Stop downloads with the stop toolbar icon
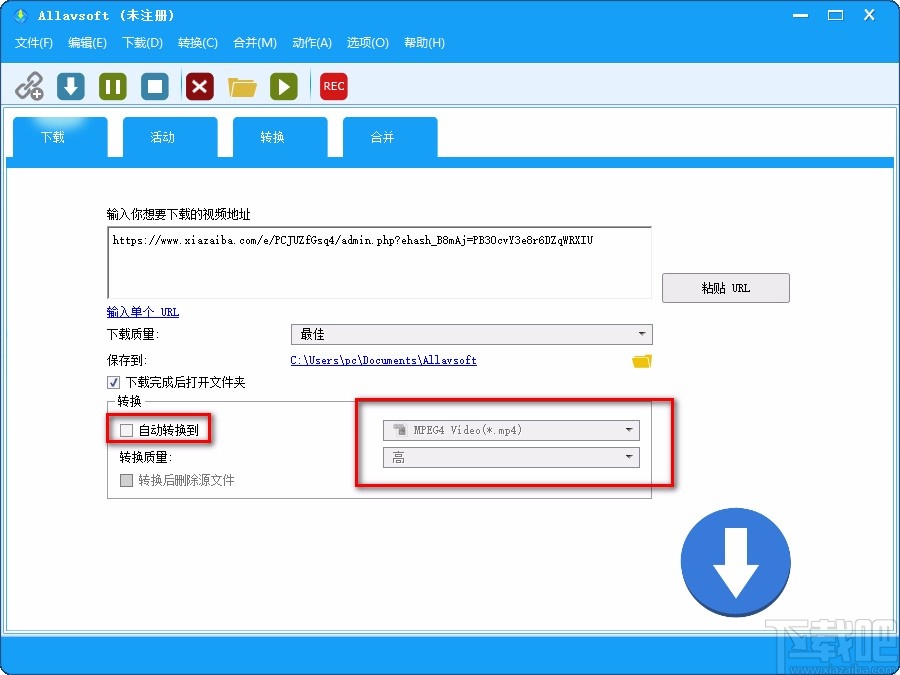This screenshot has width=900, height=675. click(x=155, y=87)
